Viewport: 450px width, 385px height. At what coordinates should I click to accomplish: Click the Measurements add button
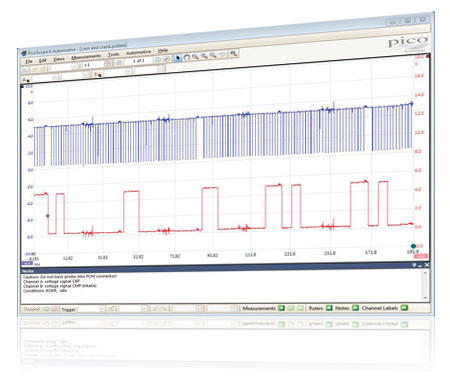click(281, 308)
